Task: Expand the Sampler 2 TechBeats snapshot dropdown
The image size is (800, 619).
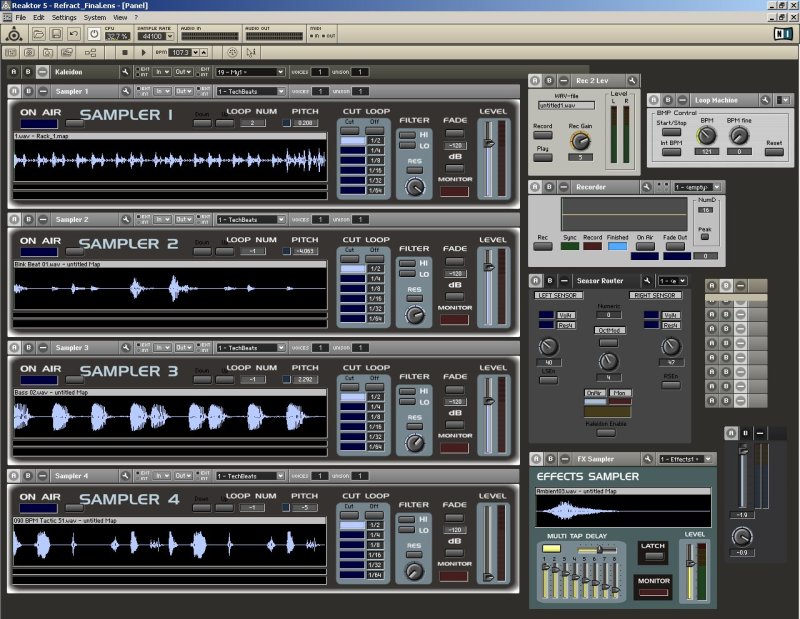Action: 281,219
